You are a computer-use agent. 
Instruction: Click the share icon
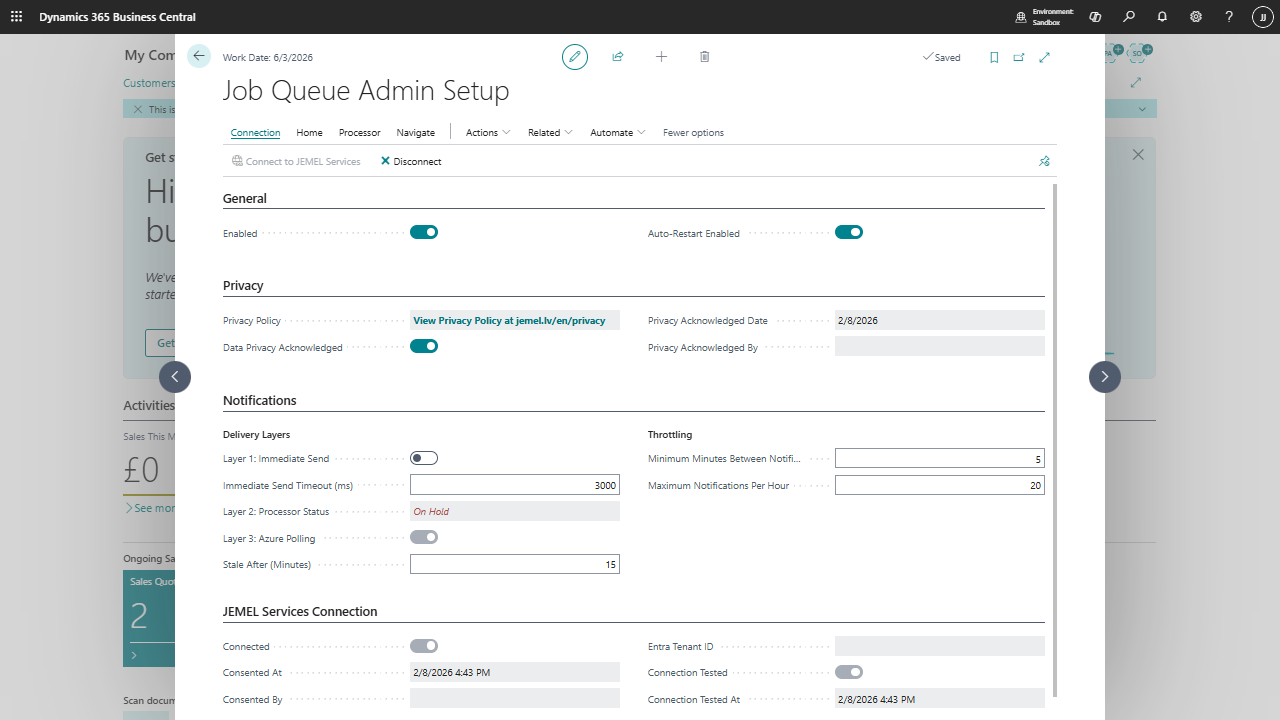click(x=618, y=57)
